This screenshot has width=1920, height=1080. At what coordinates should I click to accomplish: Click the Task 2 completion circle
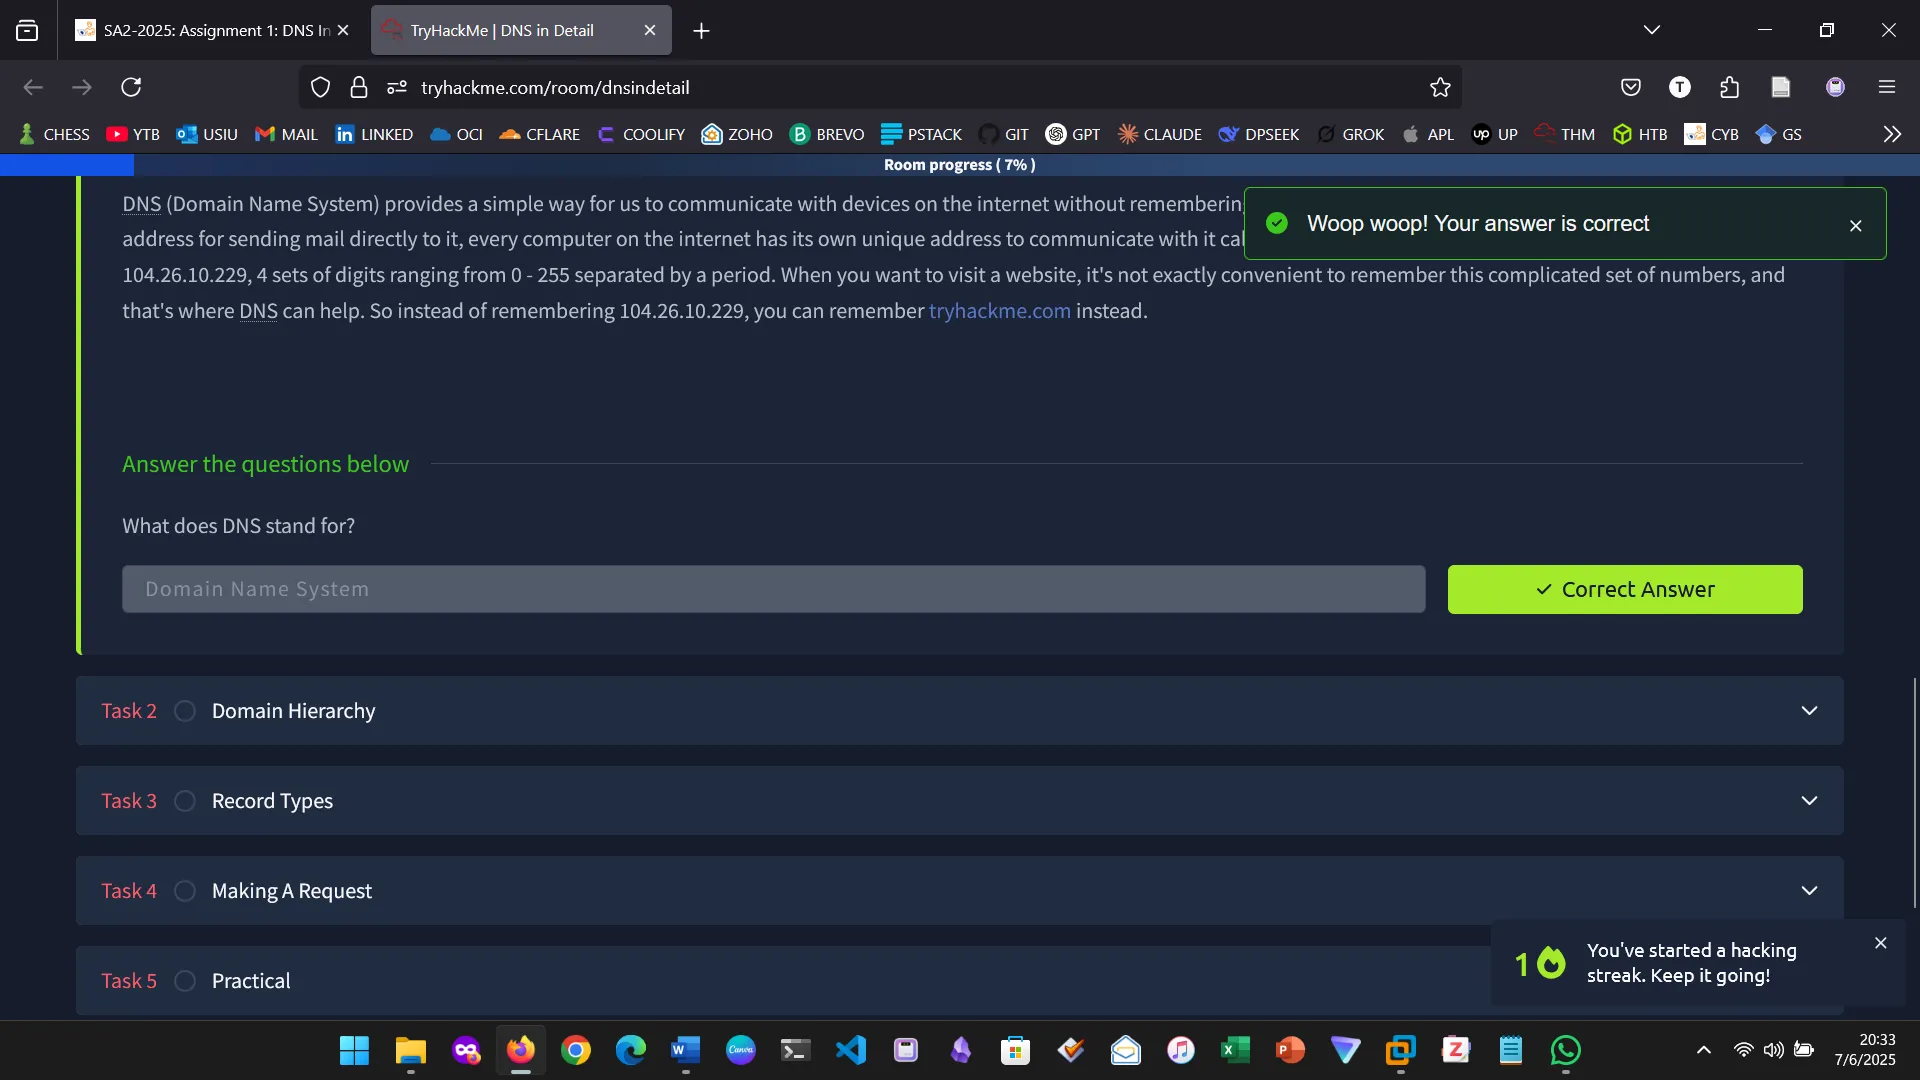click(184, 711)
